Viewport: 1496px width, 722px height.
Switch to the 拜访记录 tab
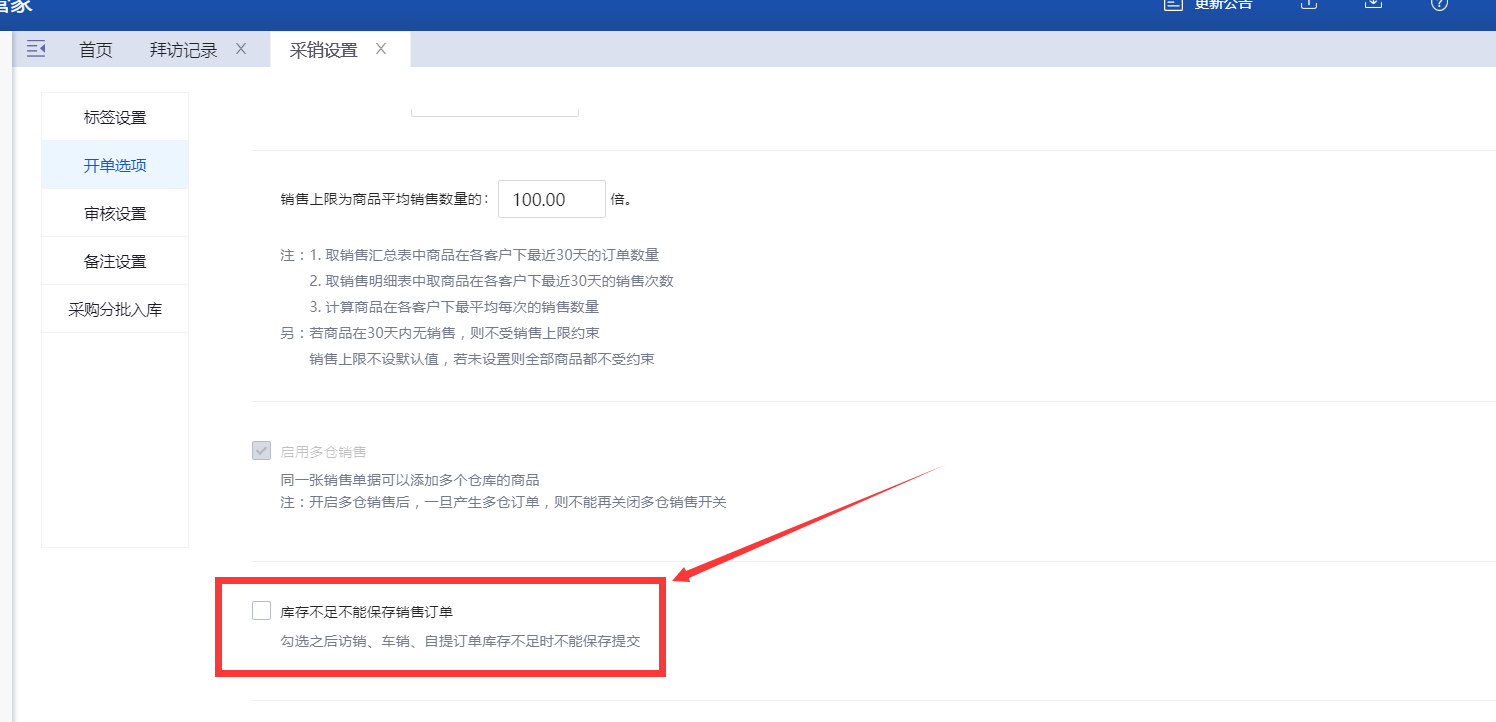point(183,50)
